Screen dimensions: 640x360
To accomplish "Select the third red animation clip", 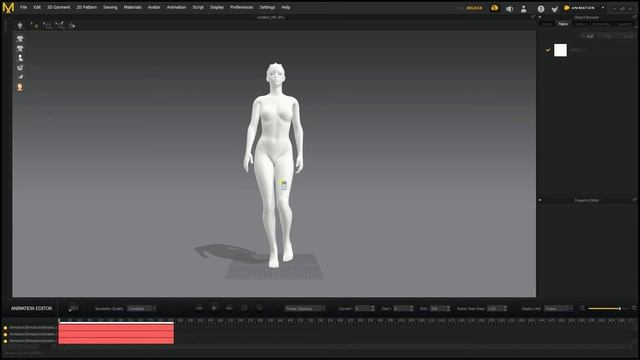I will point(116,340).
